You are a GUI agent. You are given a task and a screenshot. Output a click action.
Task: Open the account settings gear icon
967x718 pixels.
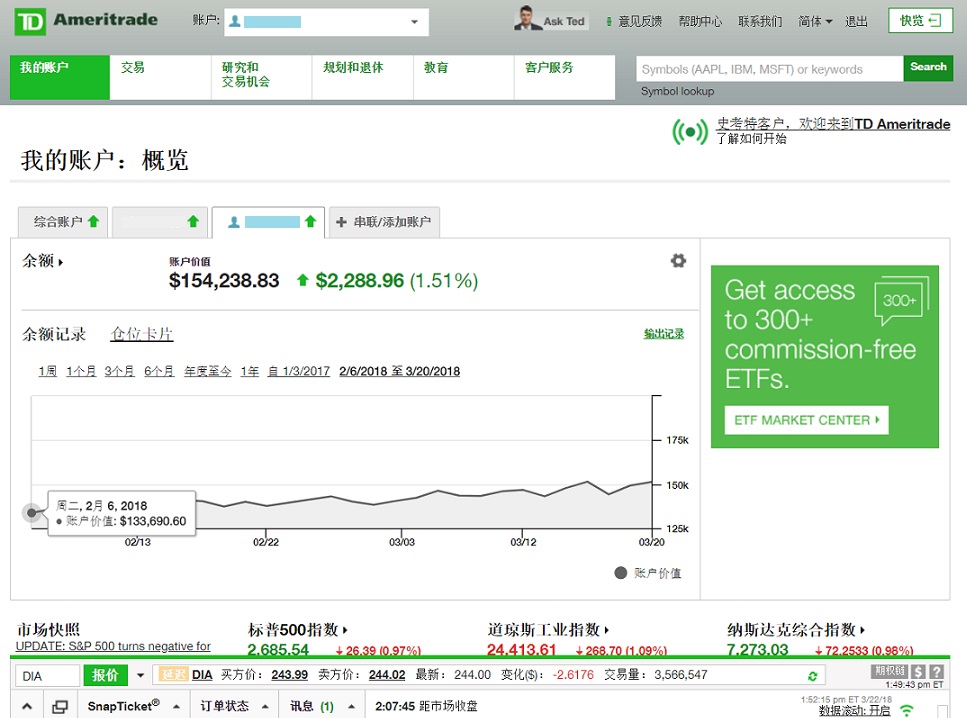678,261
